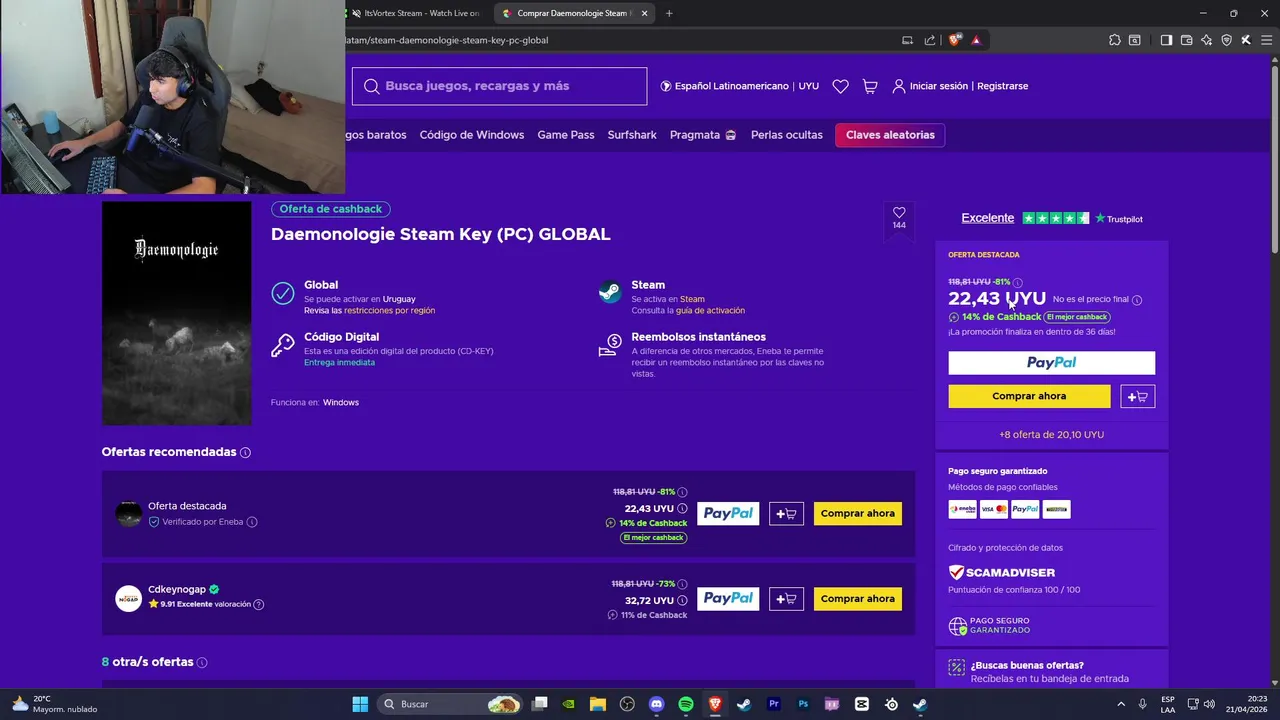Add Cdkeynogap offer to cart

pos(786,599)
